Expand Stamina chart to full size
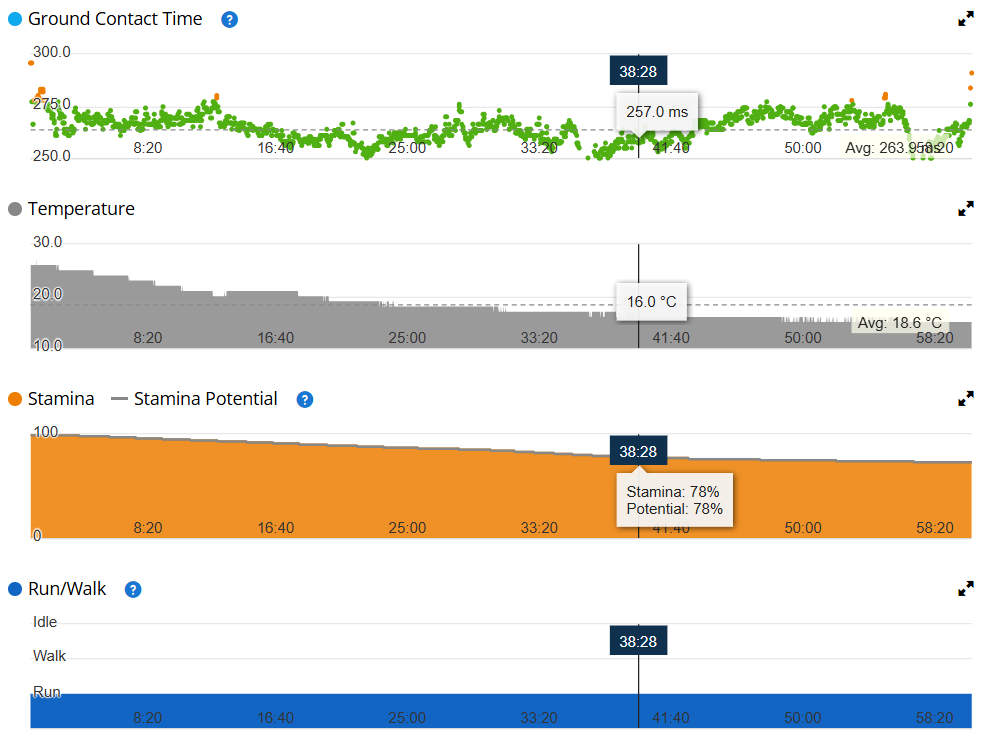 point(966,399)
